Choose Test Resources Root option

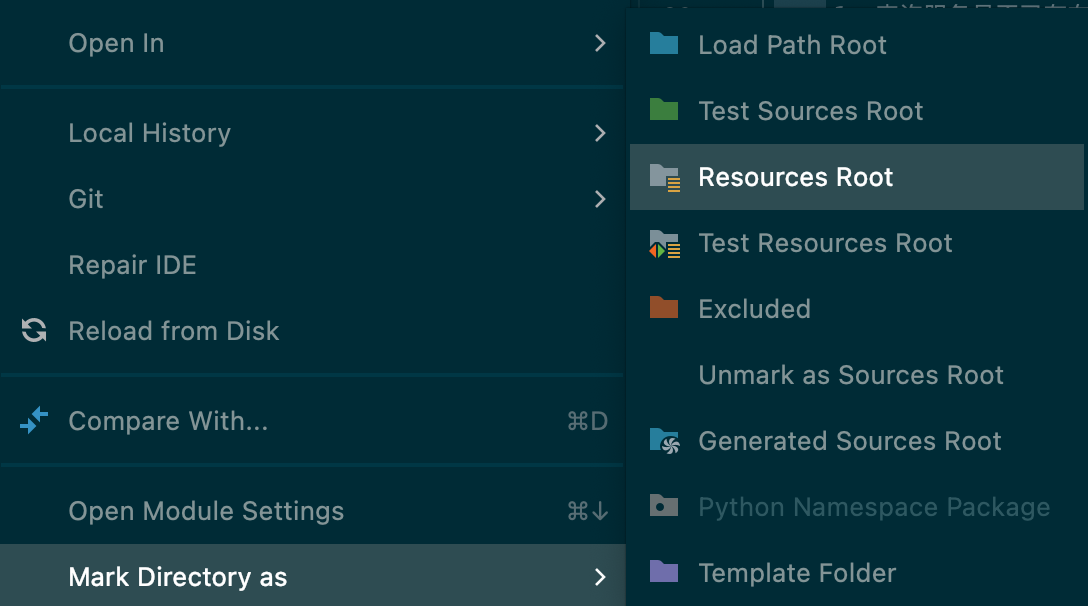point(825,243)
